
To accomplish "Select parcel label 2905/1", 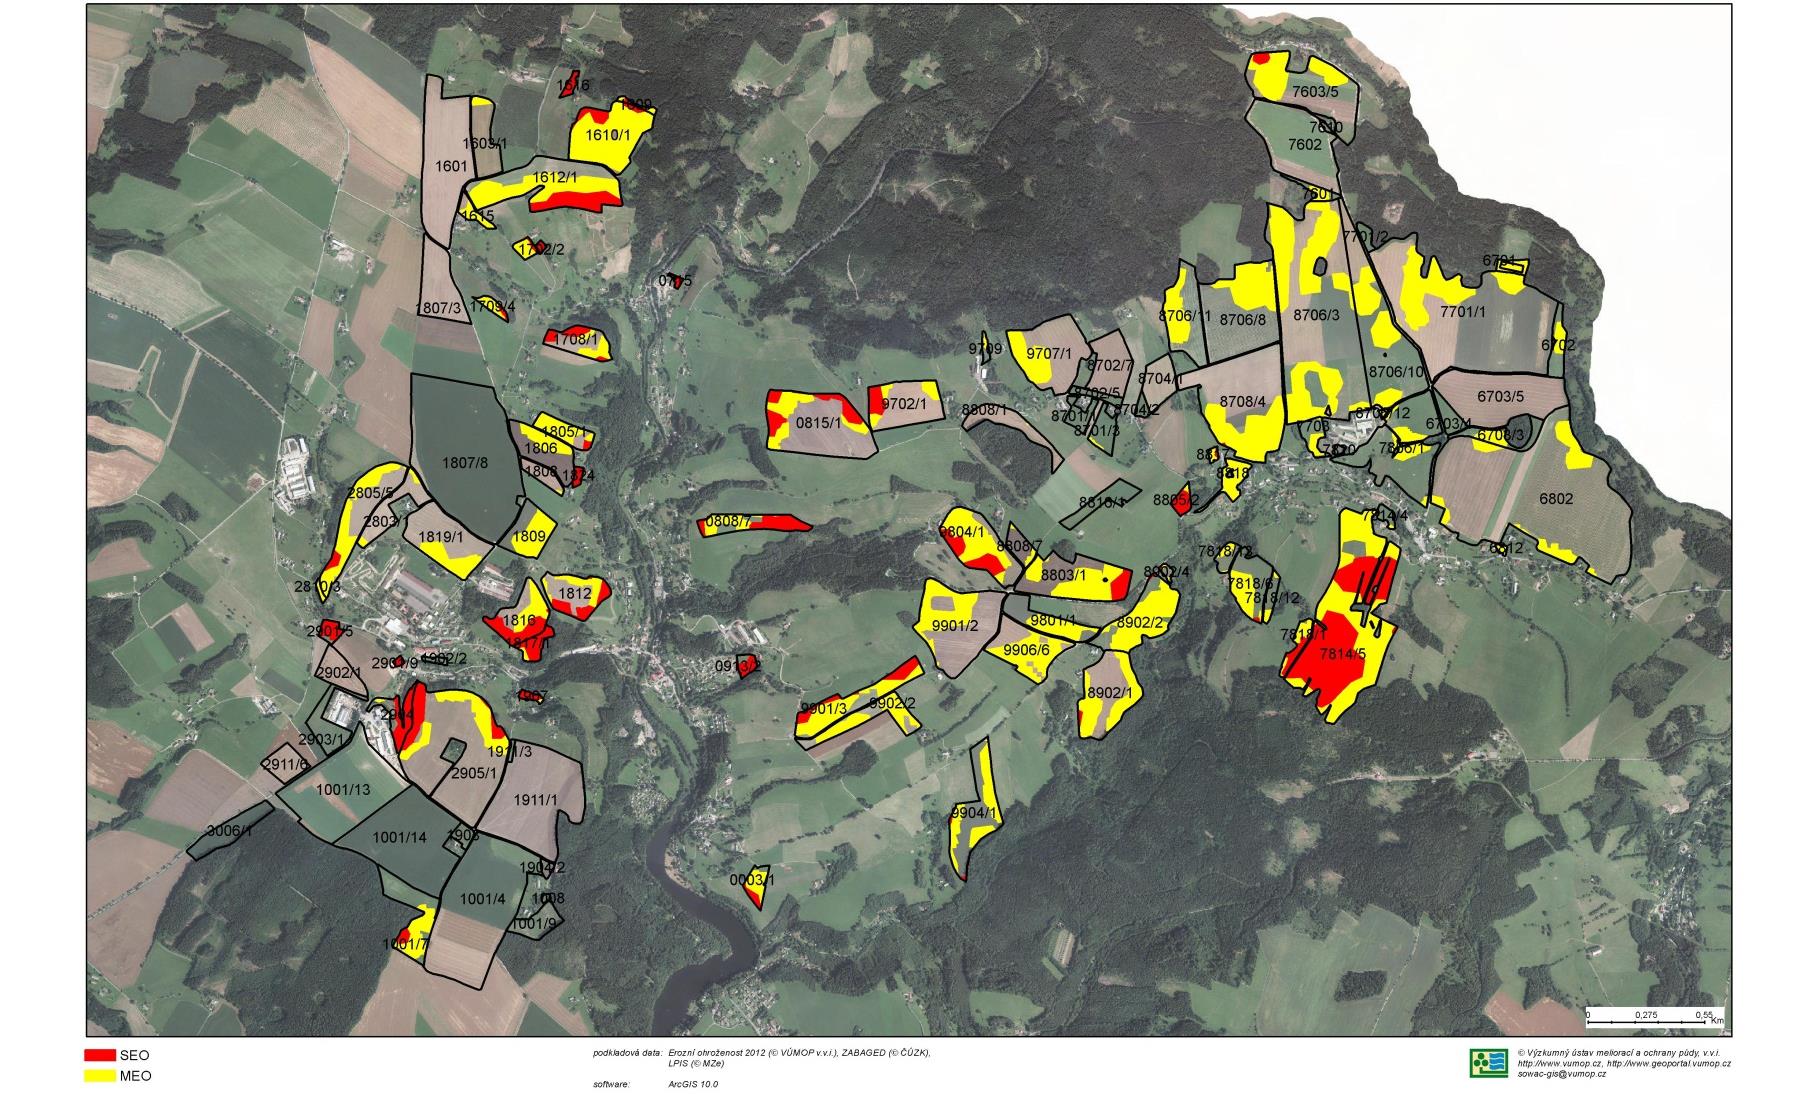I will pyautogui.click(x=474, y=773).
